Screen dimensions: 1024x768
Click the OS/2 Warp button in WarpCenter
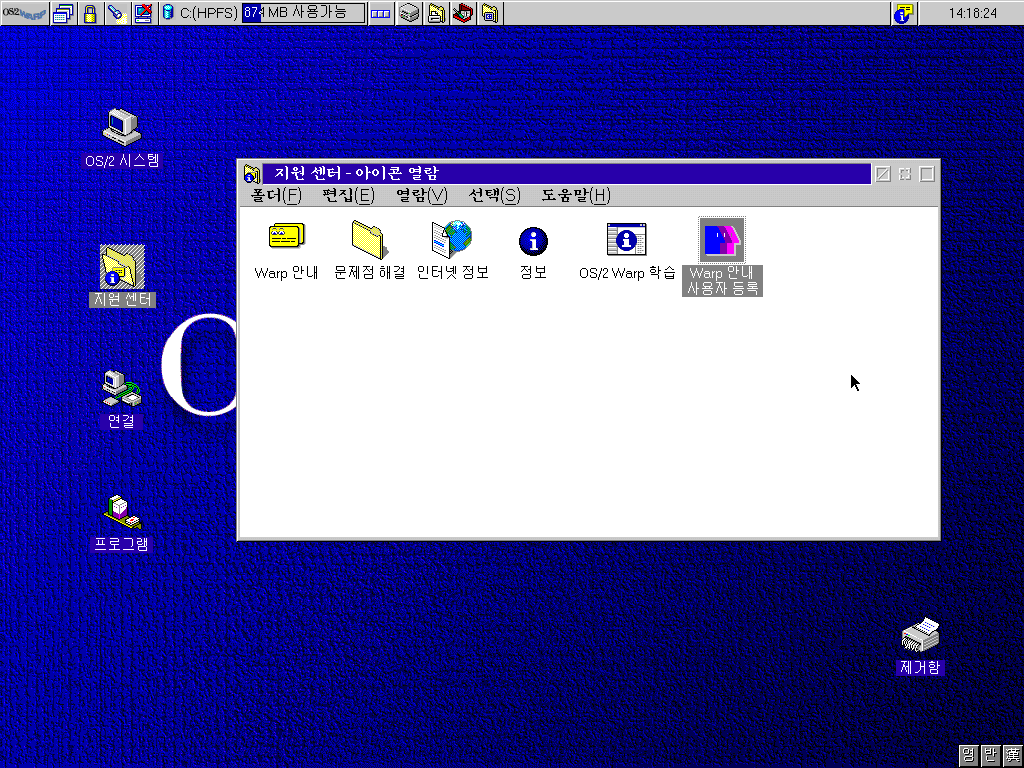pyautogui.click(x=24, y=13)
